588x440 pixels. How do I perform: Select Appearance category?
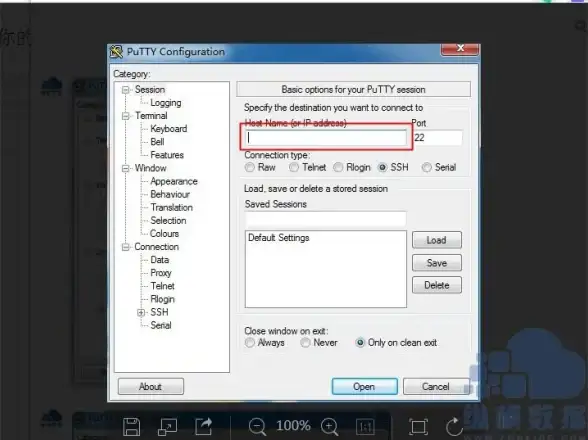pyautogui.click(x=174, y=182)
